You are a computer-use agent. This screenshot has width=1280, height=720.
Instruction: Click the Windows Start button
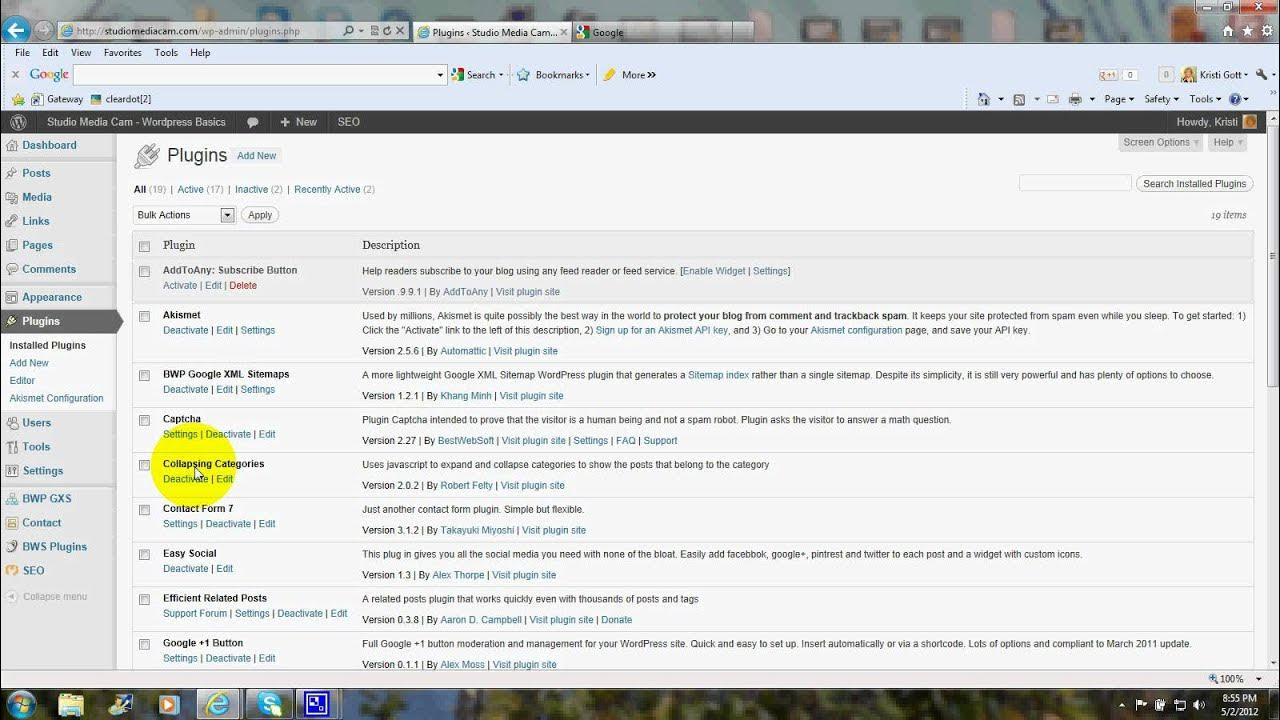[x=21, y=704]
